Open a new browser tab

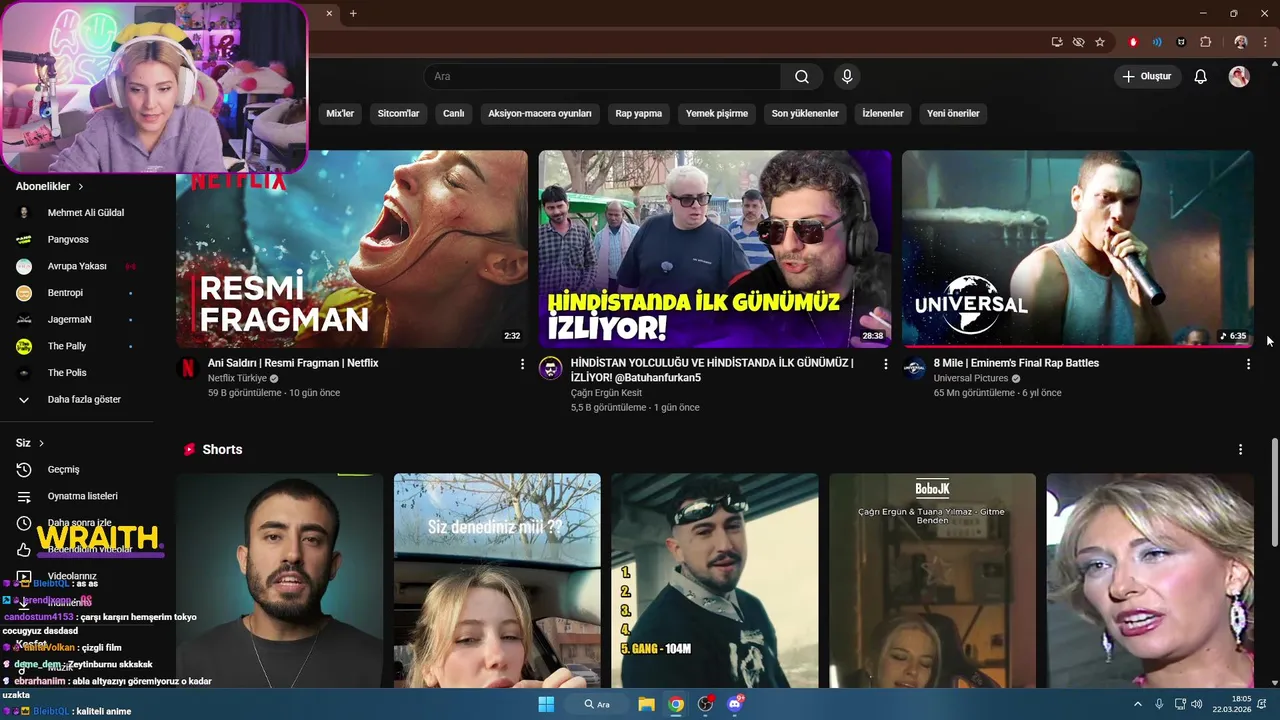click(353, 13)
